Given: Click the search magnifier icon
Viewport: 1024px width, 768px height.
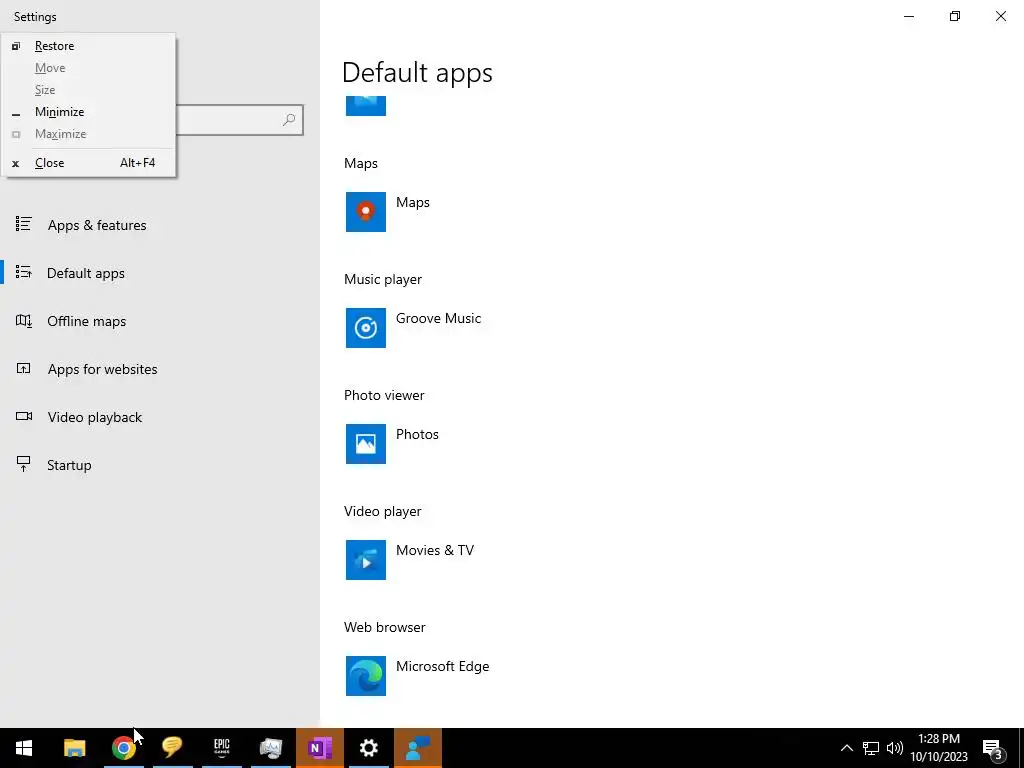Looking at the screenshot, I should coord(289,120).
